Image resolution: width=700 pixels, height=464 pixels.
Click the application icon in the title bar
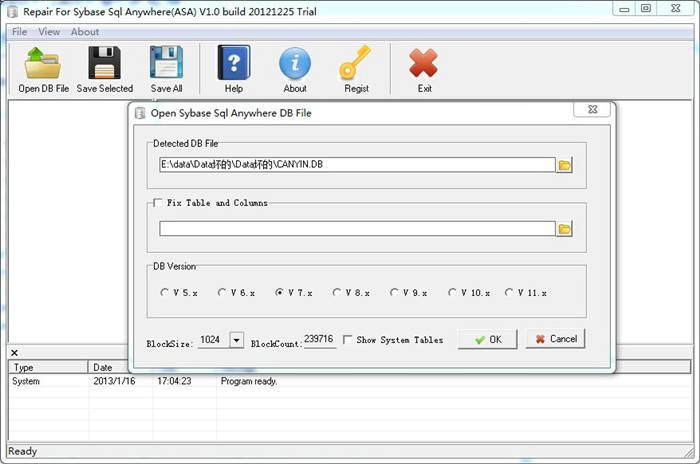coord(12,12)
